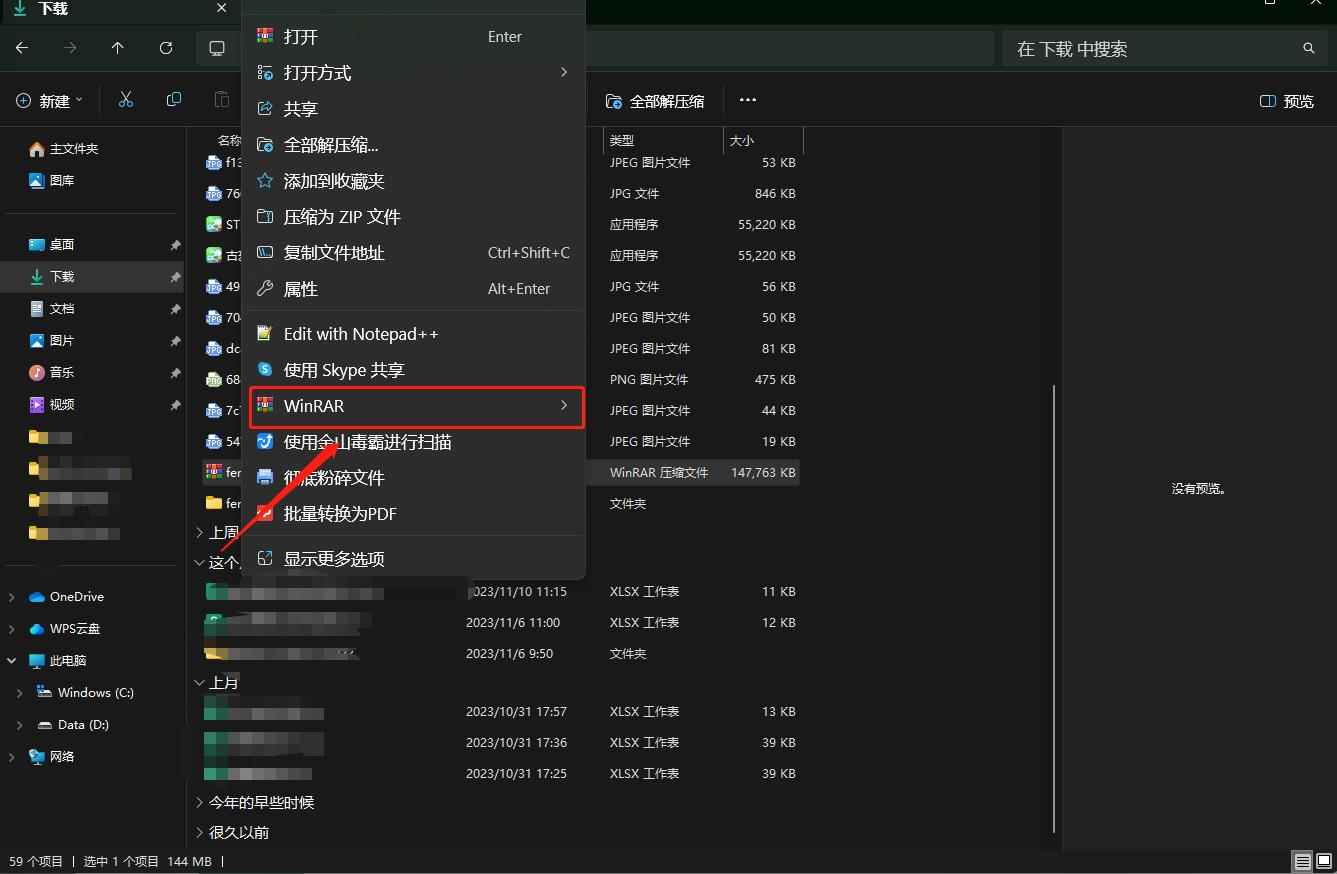Click the Back navigation arrow

click(22, 48)
